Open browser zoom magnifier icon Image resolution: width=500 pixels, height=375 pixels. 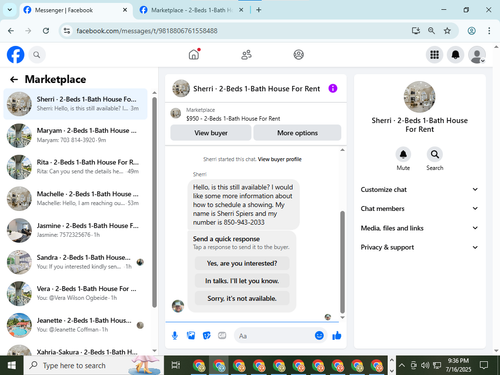click(431, 31)
